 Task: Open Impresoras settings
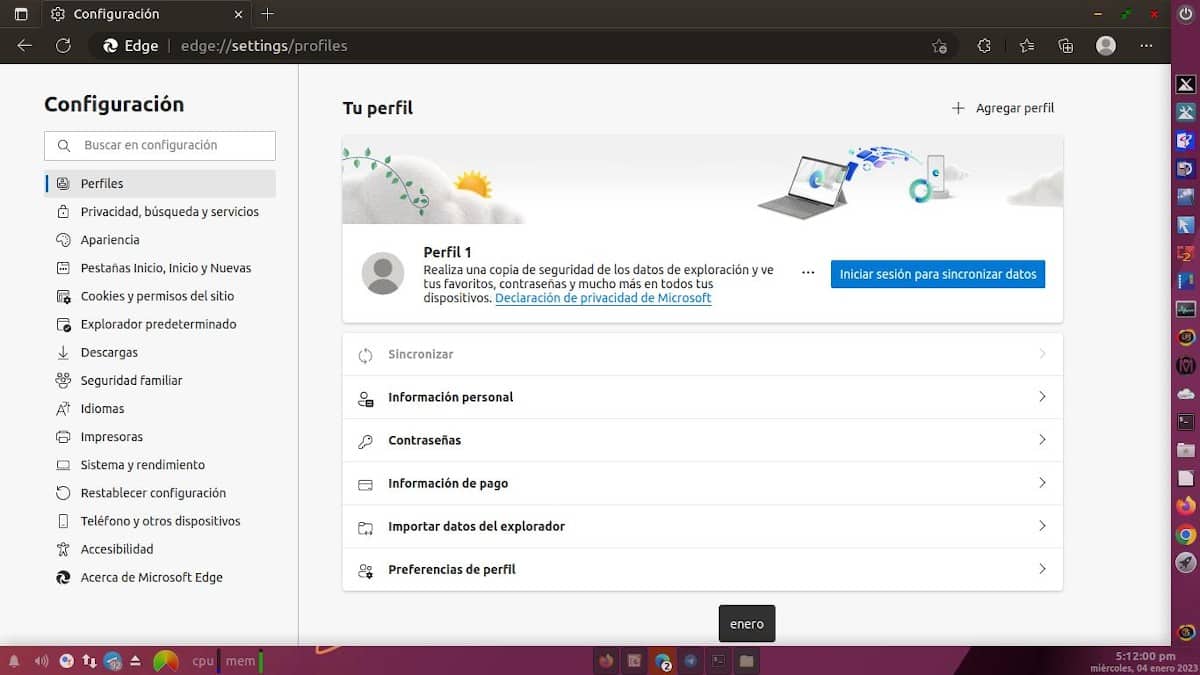click(x=160, y=437)
